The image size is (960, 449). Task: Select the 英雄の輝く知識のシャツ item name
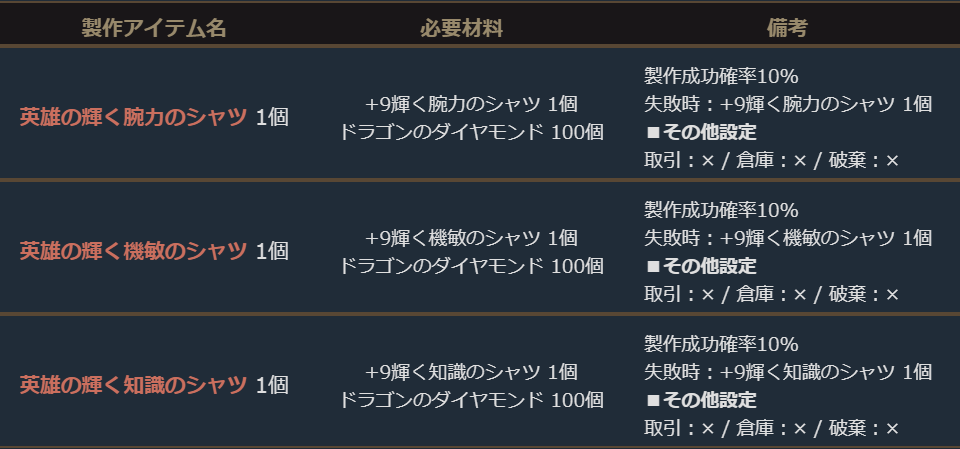pos(133,385)
